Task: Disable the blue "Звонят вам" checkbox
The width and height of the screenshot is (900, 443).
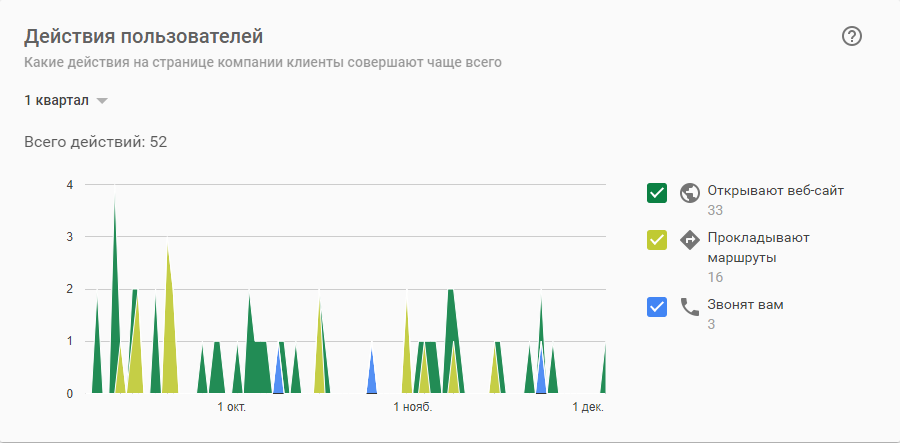Action: pyautogui.click(x=657, y=307)
